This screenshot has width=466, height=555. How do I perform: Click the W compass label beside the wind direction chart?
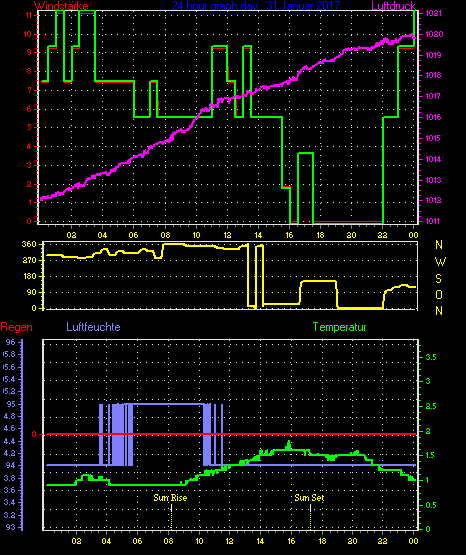[440, 262]
